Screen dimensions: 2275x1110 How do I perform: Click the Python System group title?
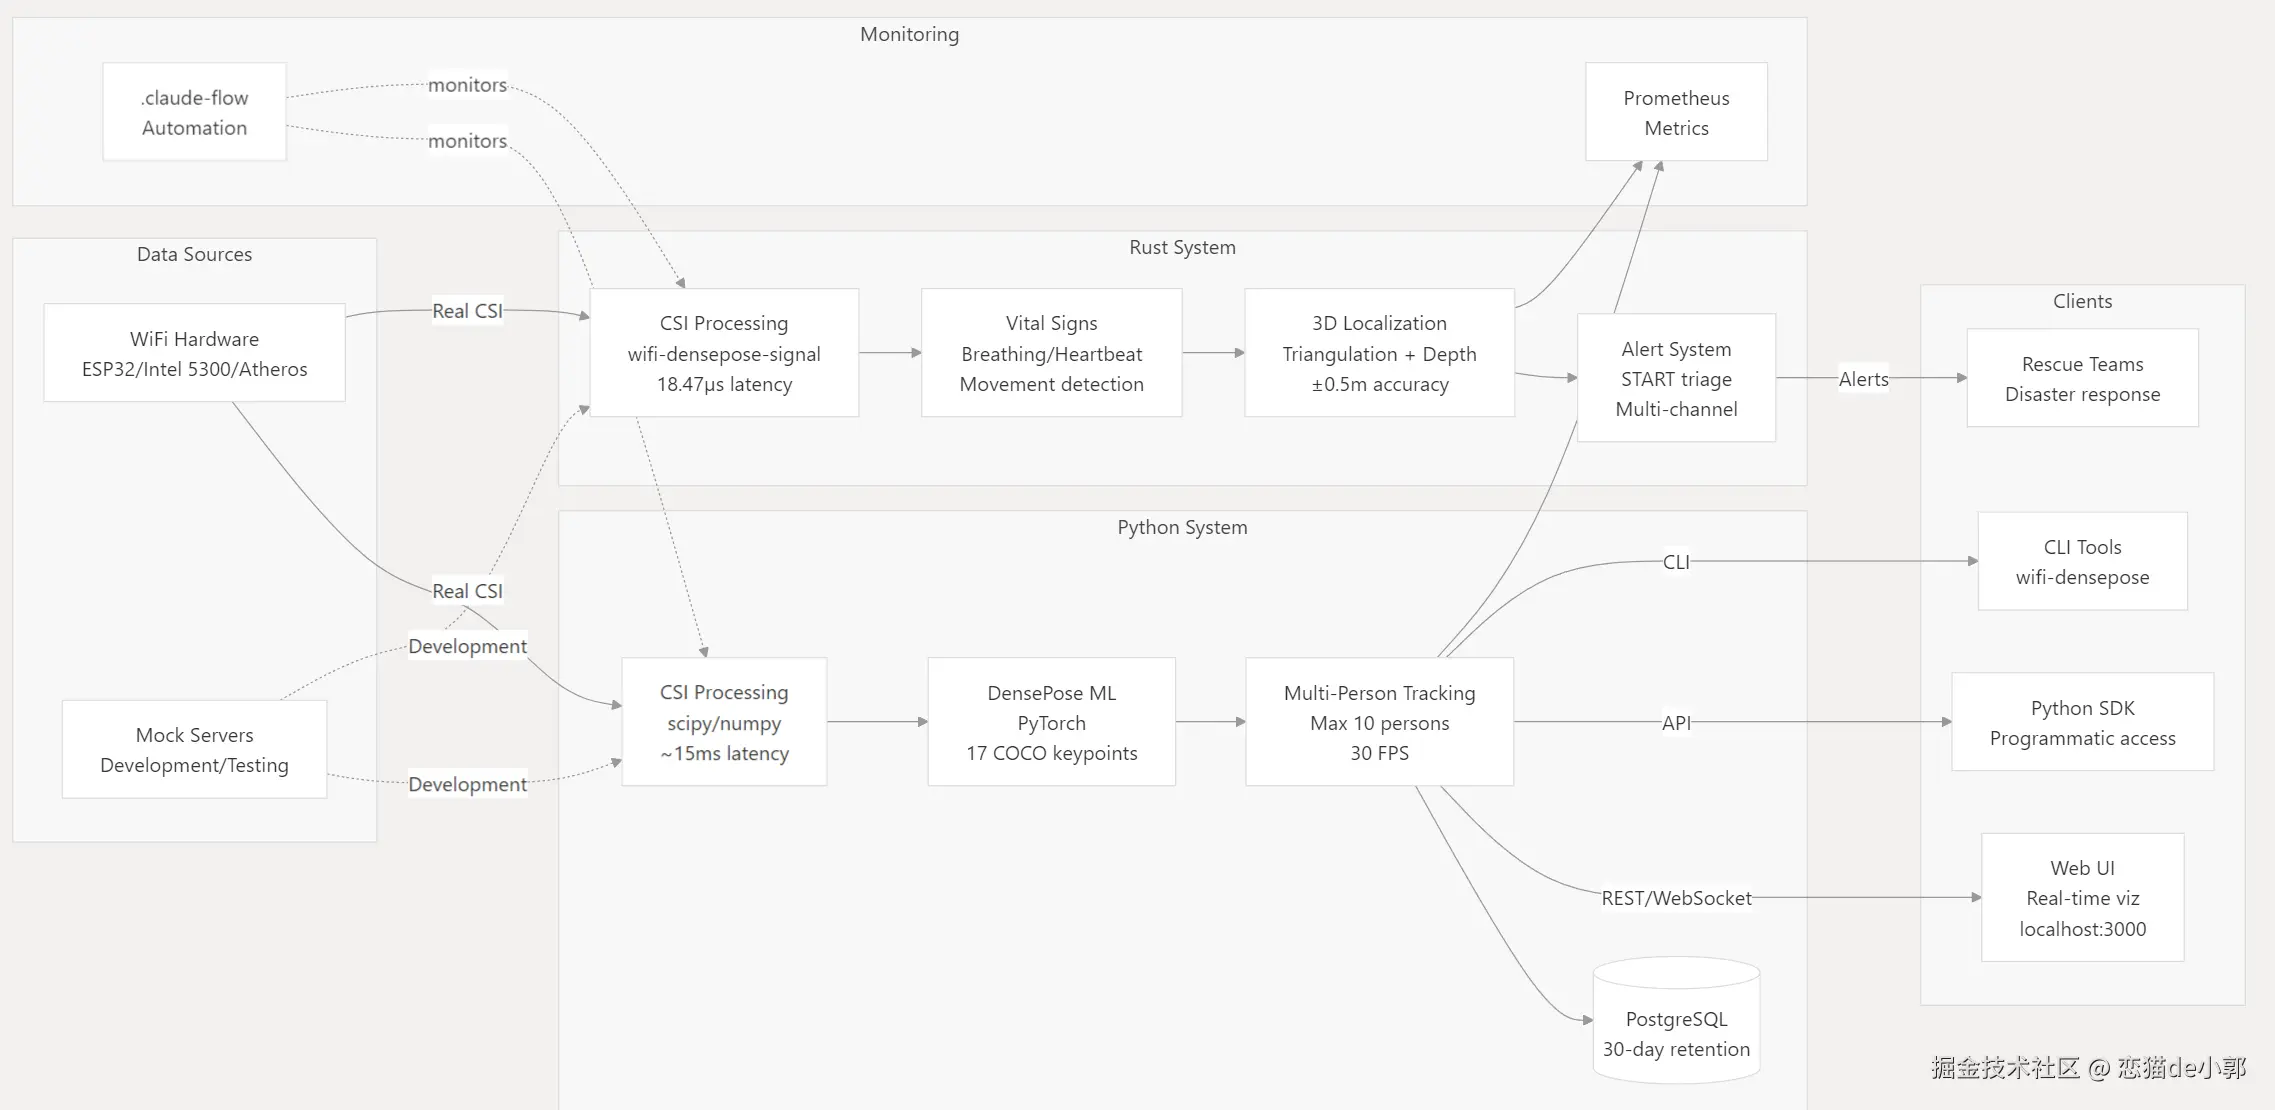(1182, 527)
